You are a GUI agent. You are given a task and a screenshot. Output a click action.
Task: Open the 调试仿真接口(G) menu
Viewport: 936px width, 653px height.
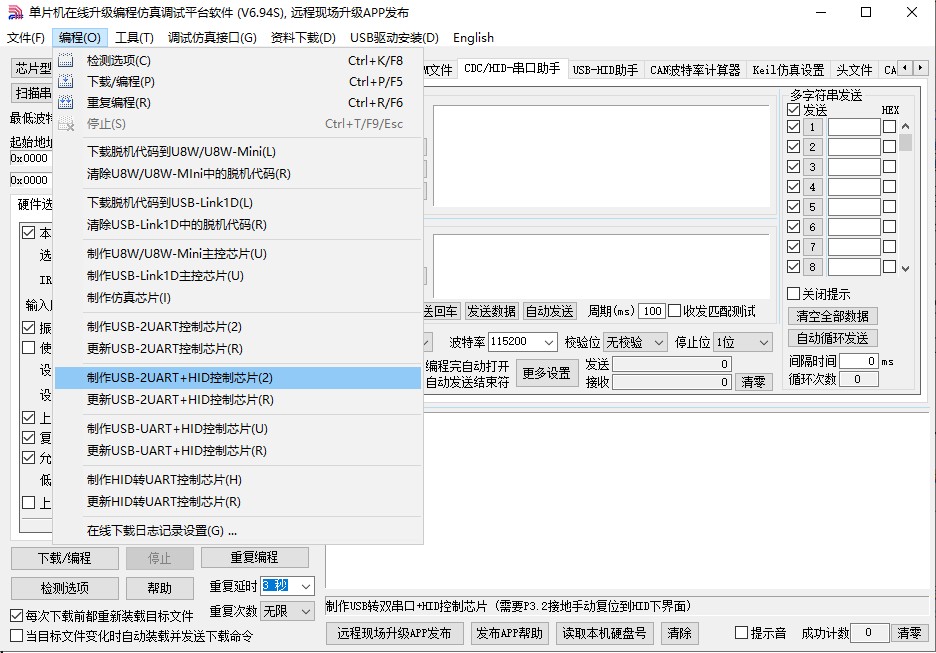coord(212,38)
